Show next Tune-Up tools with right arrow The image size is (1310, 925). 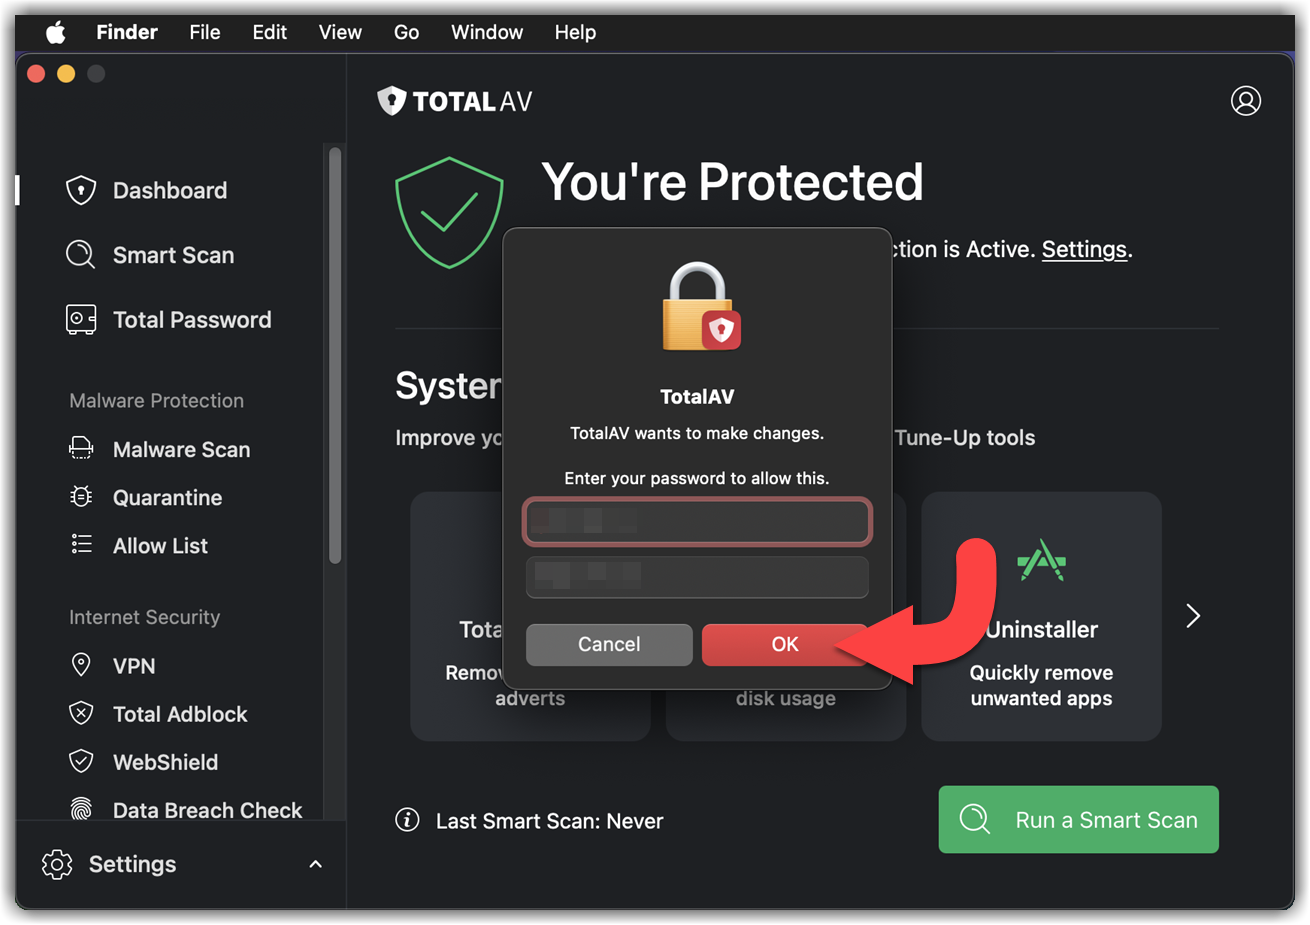point(1192,616)
